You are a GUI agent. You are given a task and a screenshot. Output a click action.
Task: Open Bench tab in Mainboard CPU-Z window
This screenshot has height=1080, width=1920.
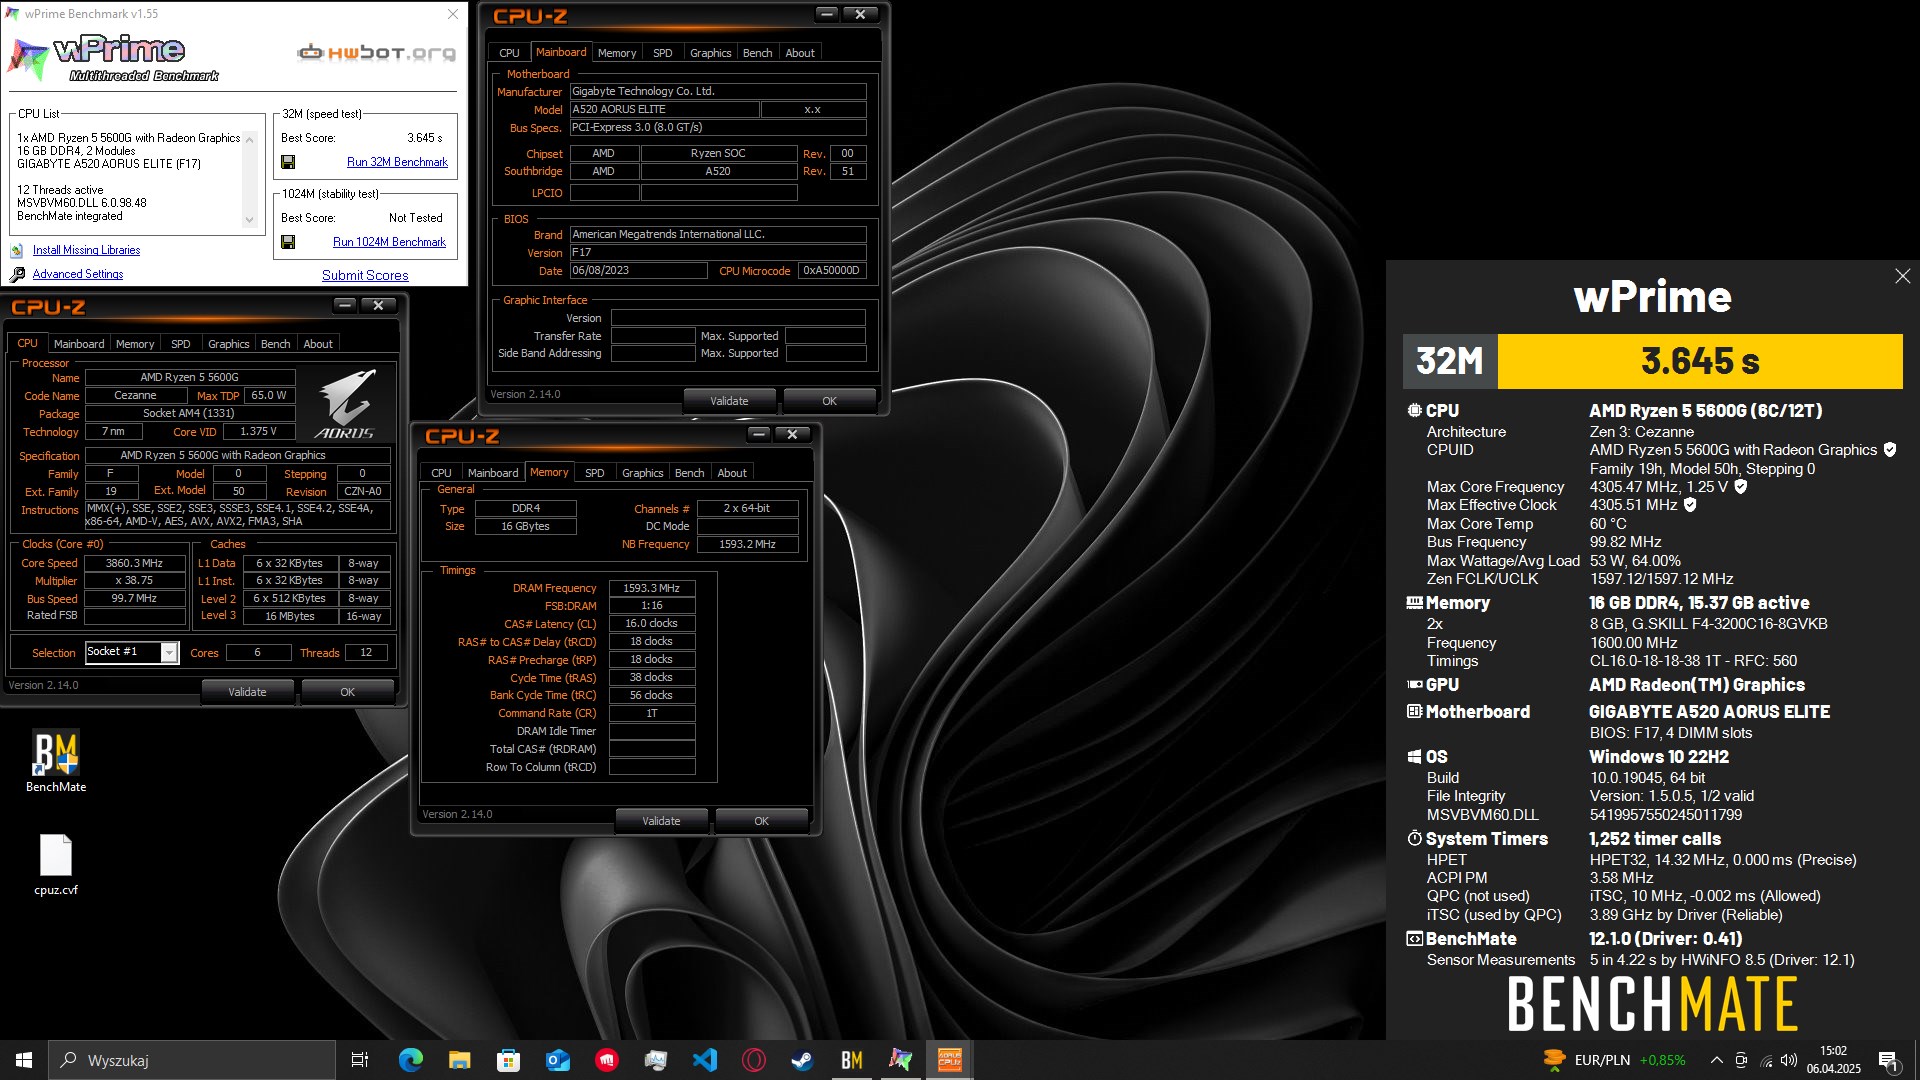pyautogui.click(x=757, y=53)
